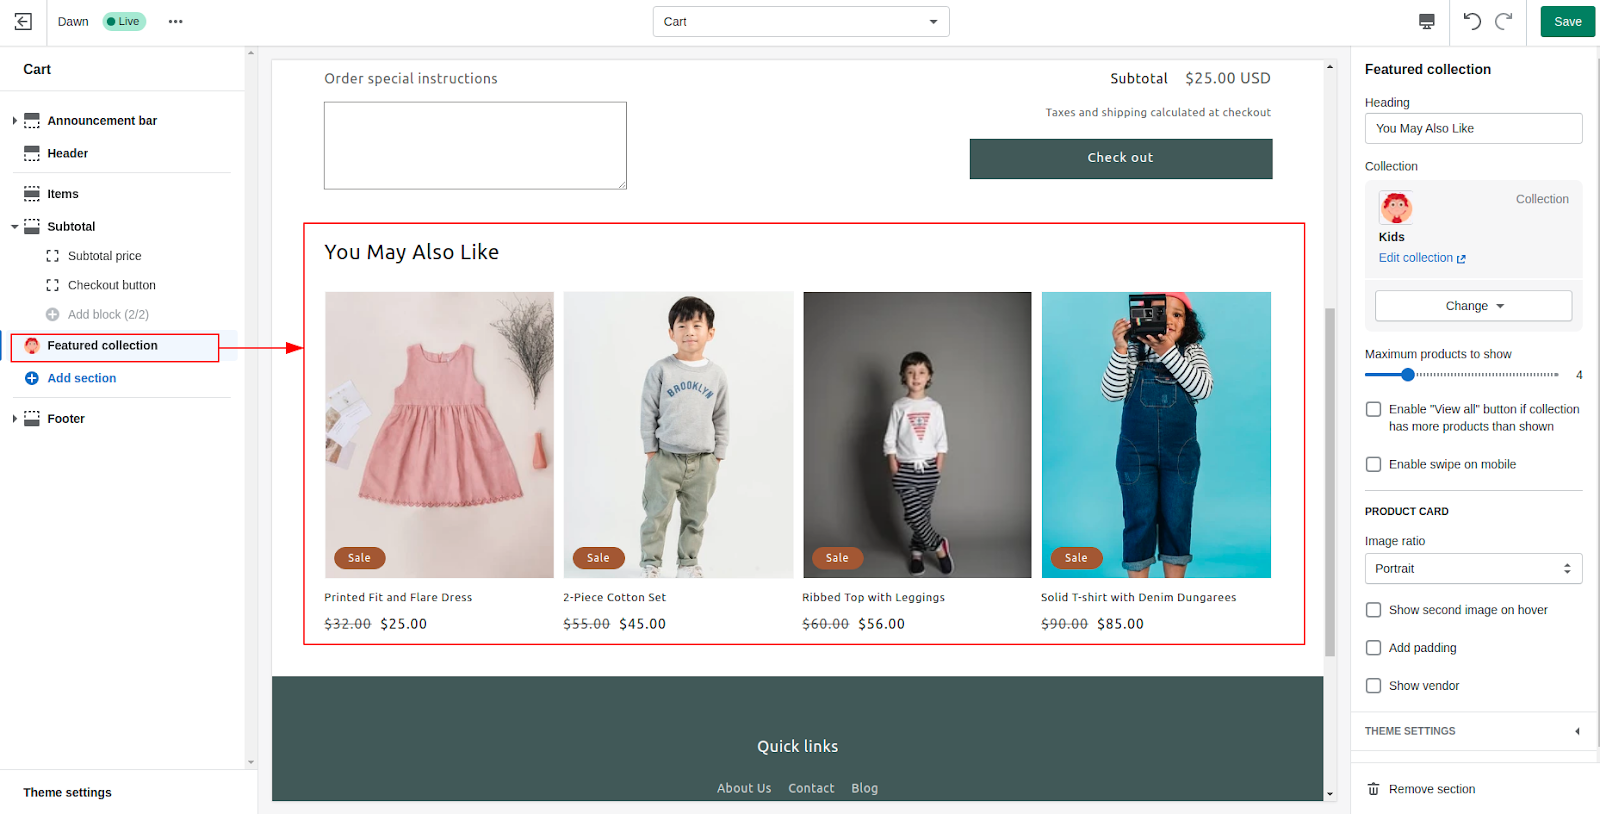Click the exit editor back icon
This screenshot has width=1600, height=814.
(23, 21)
